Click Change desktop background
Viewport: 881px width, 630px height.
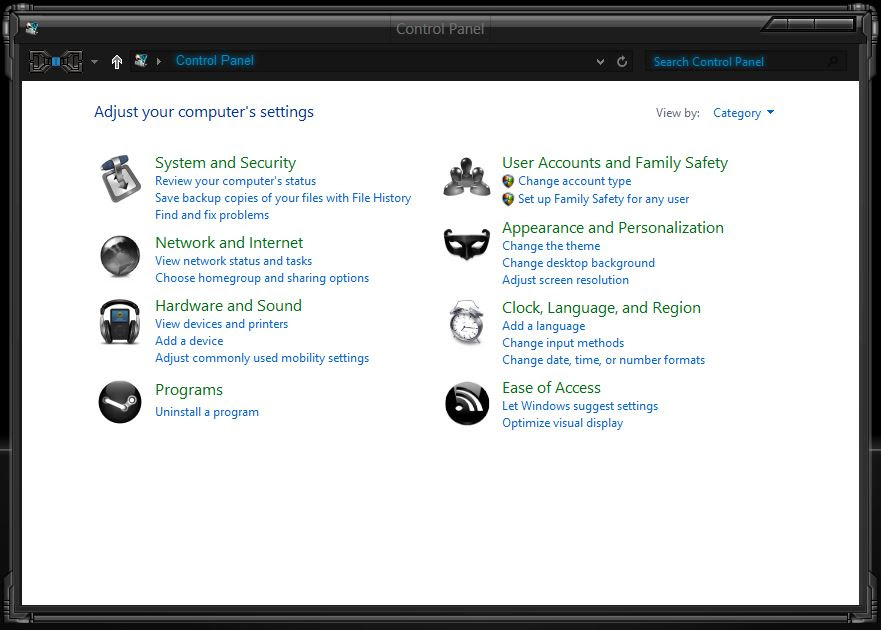(x=578, y=263)
